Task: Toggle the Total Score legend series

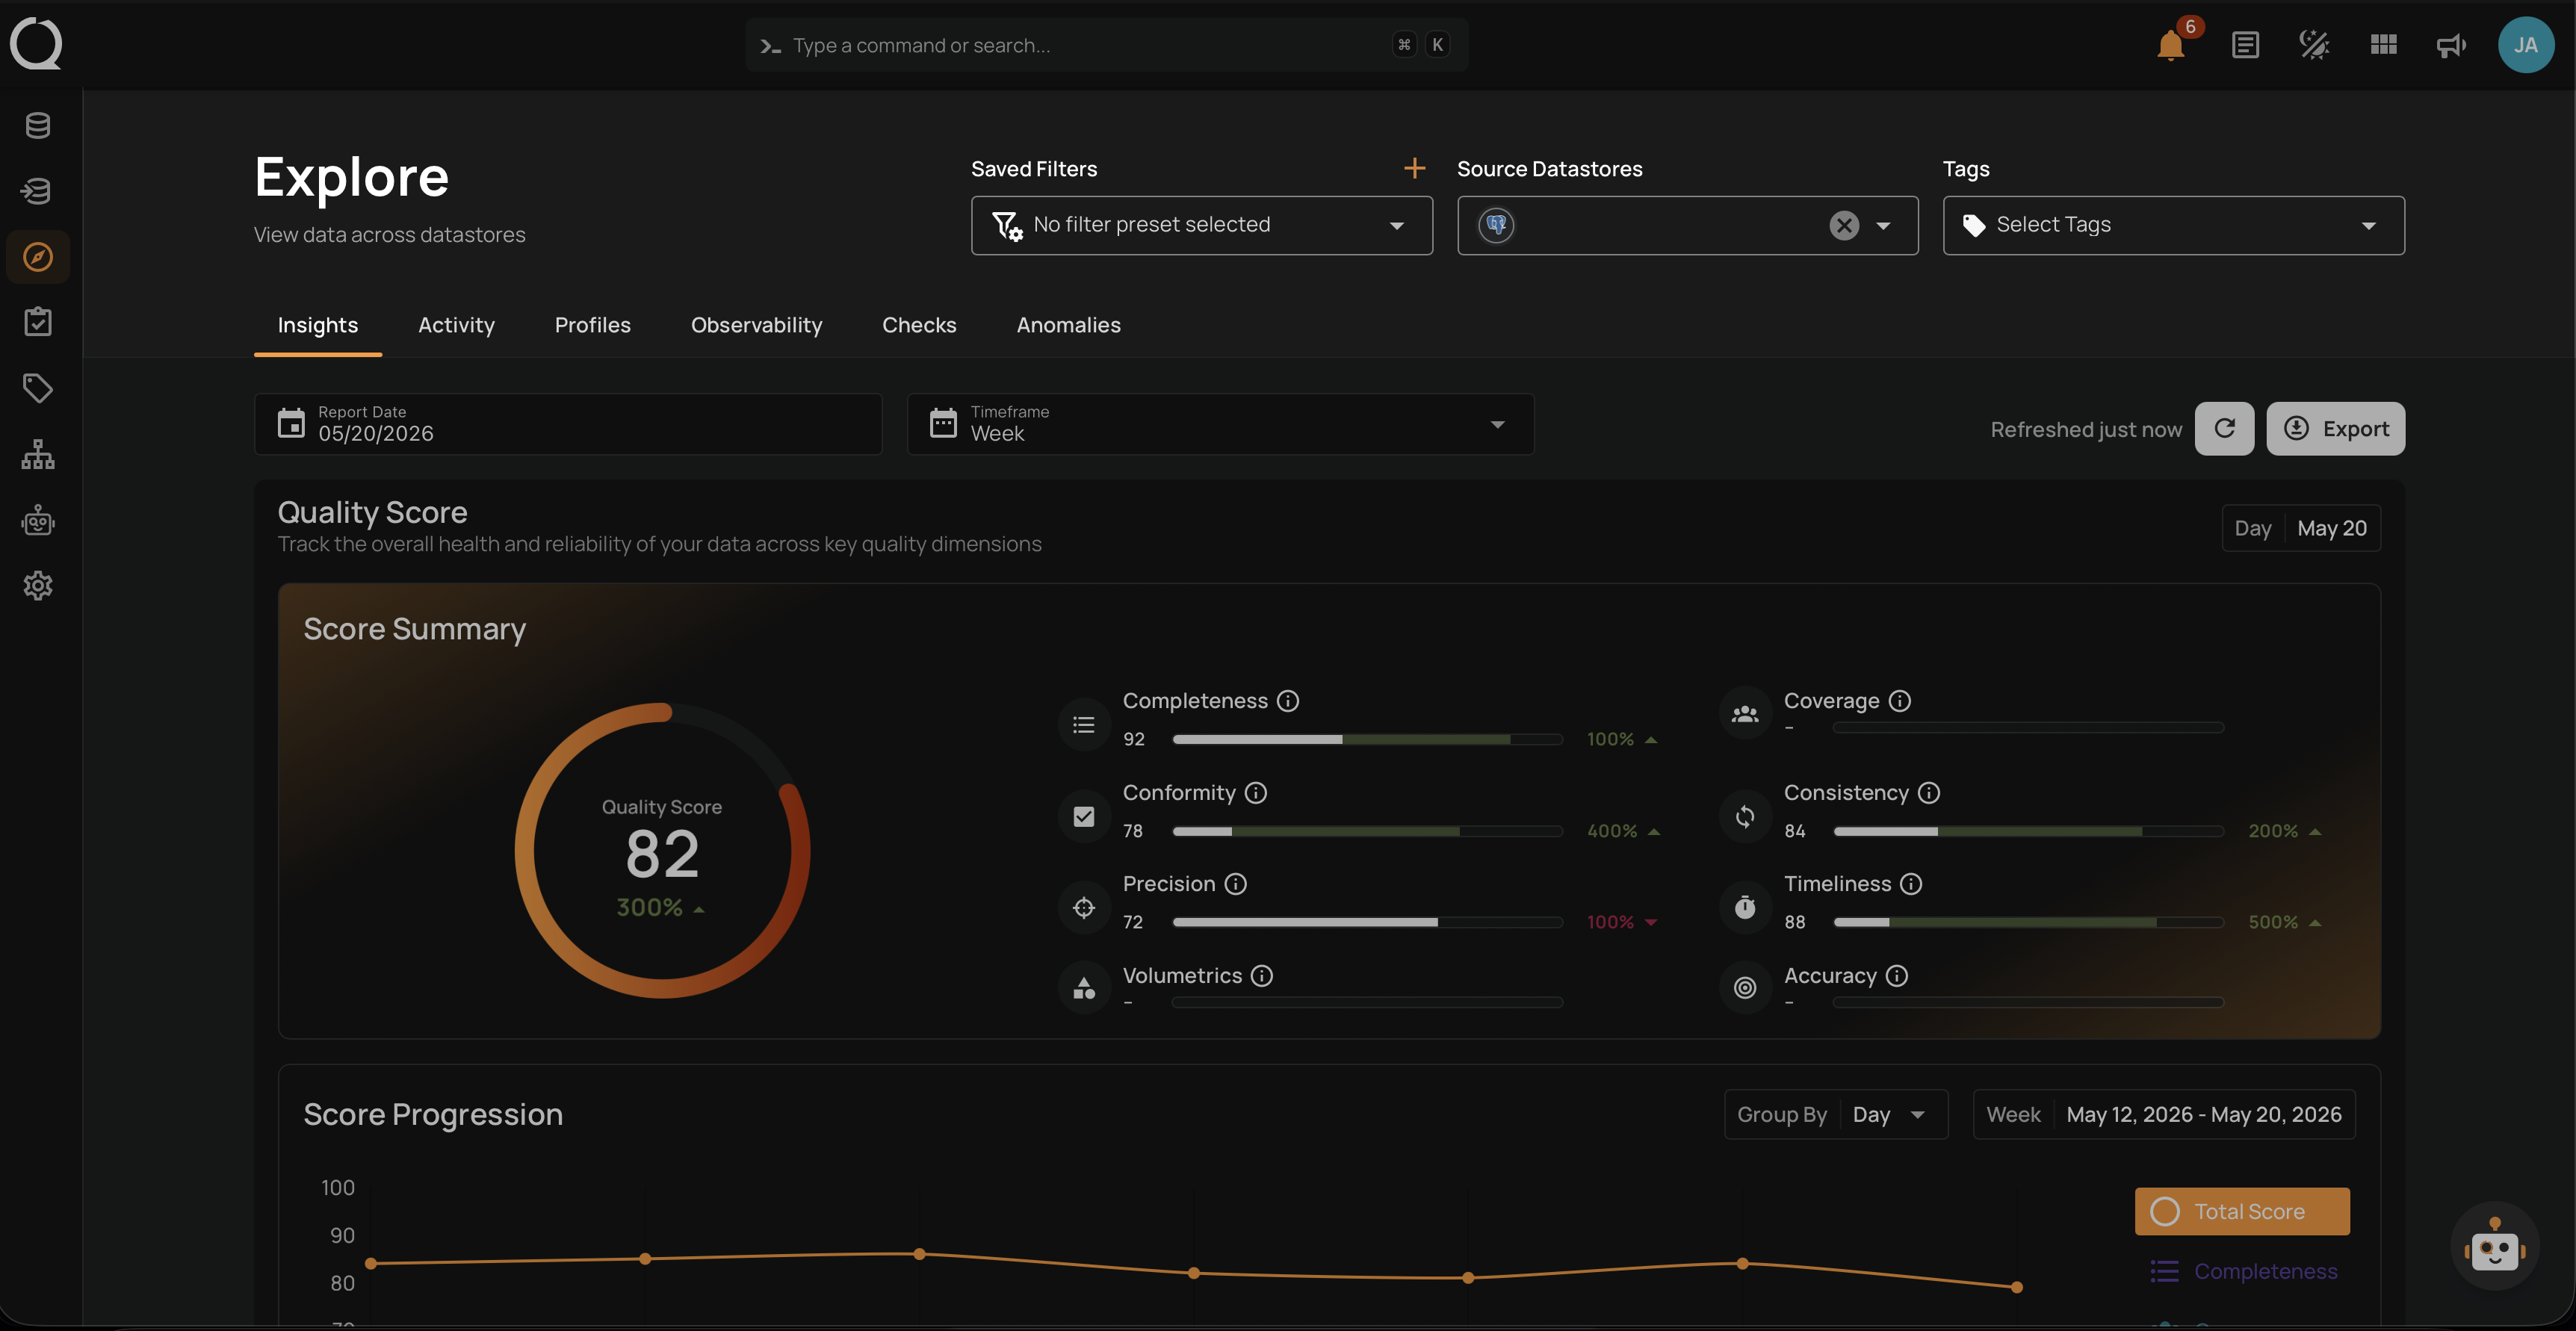Action: [2242, 1211]
